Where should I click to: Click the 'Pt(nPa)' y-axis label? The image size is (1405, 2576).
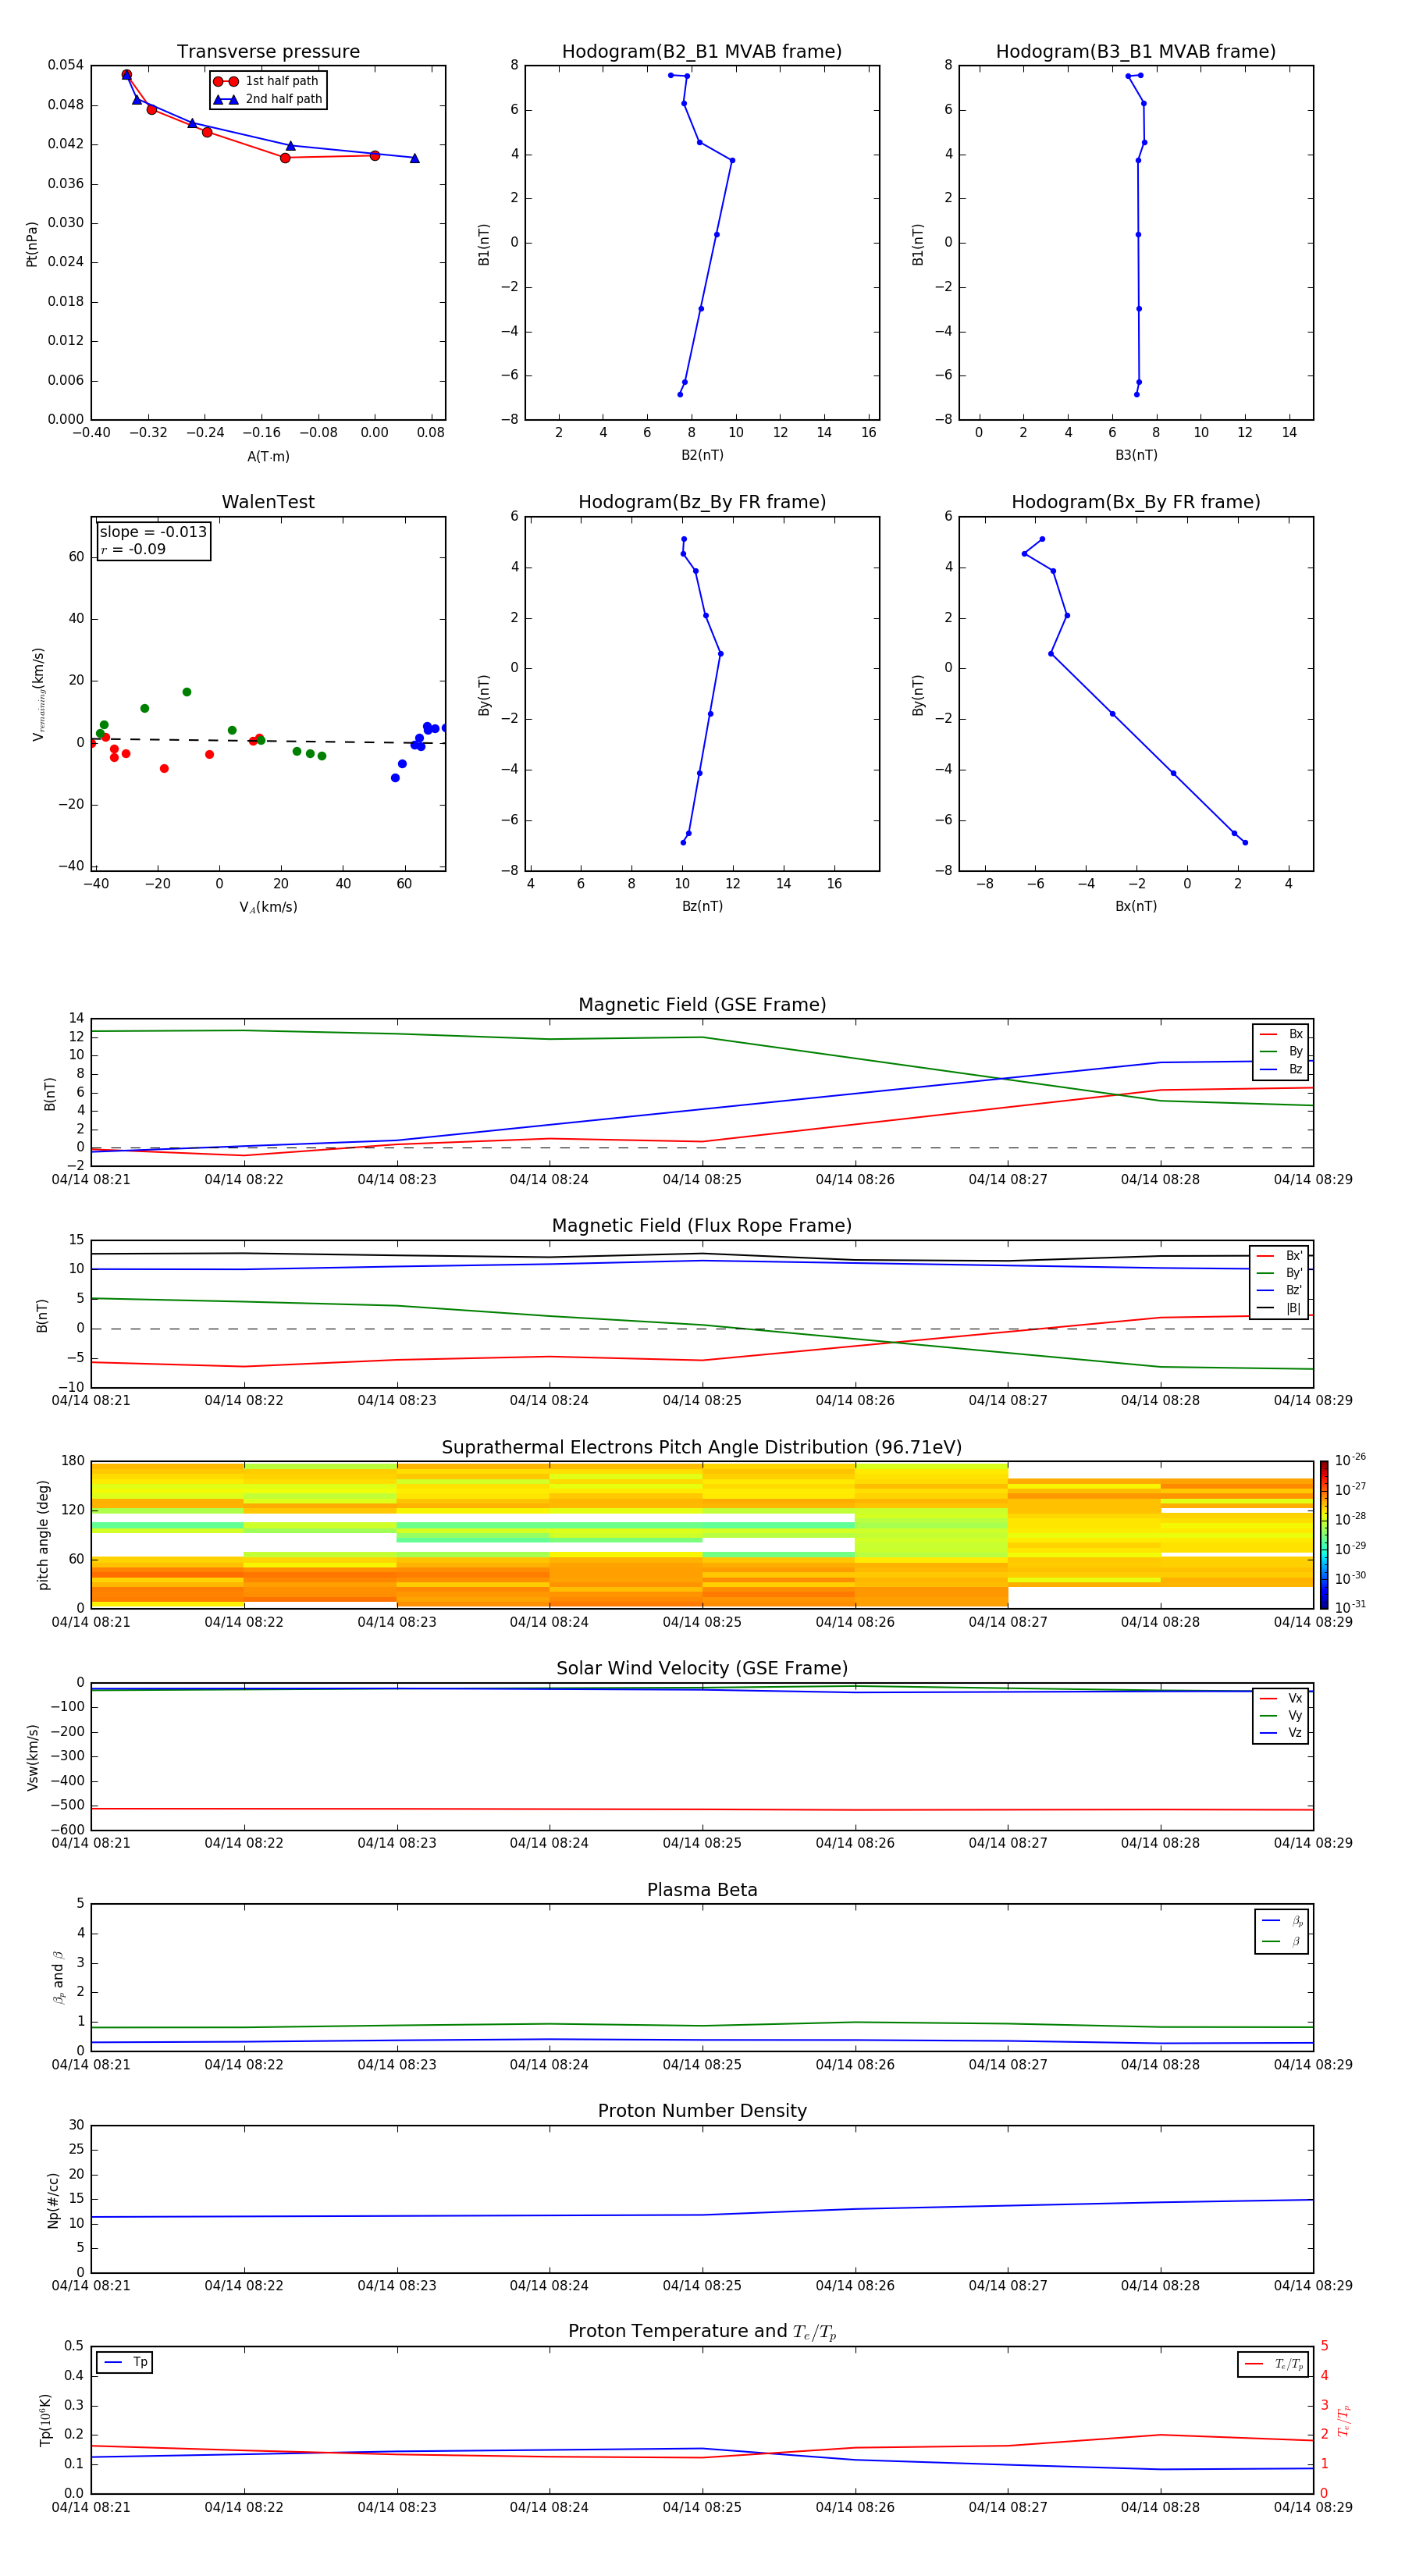coord(32,243)
